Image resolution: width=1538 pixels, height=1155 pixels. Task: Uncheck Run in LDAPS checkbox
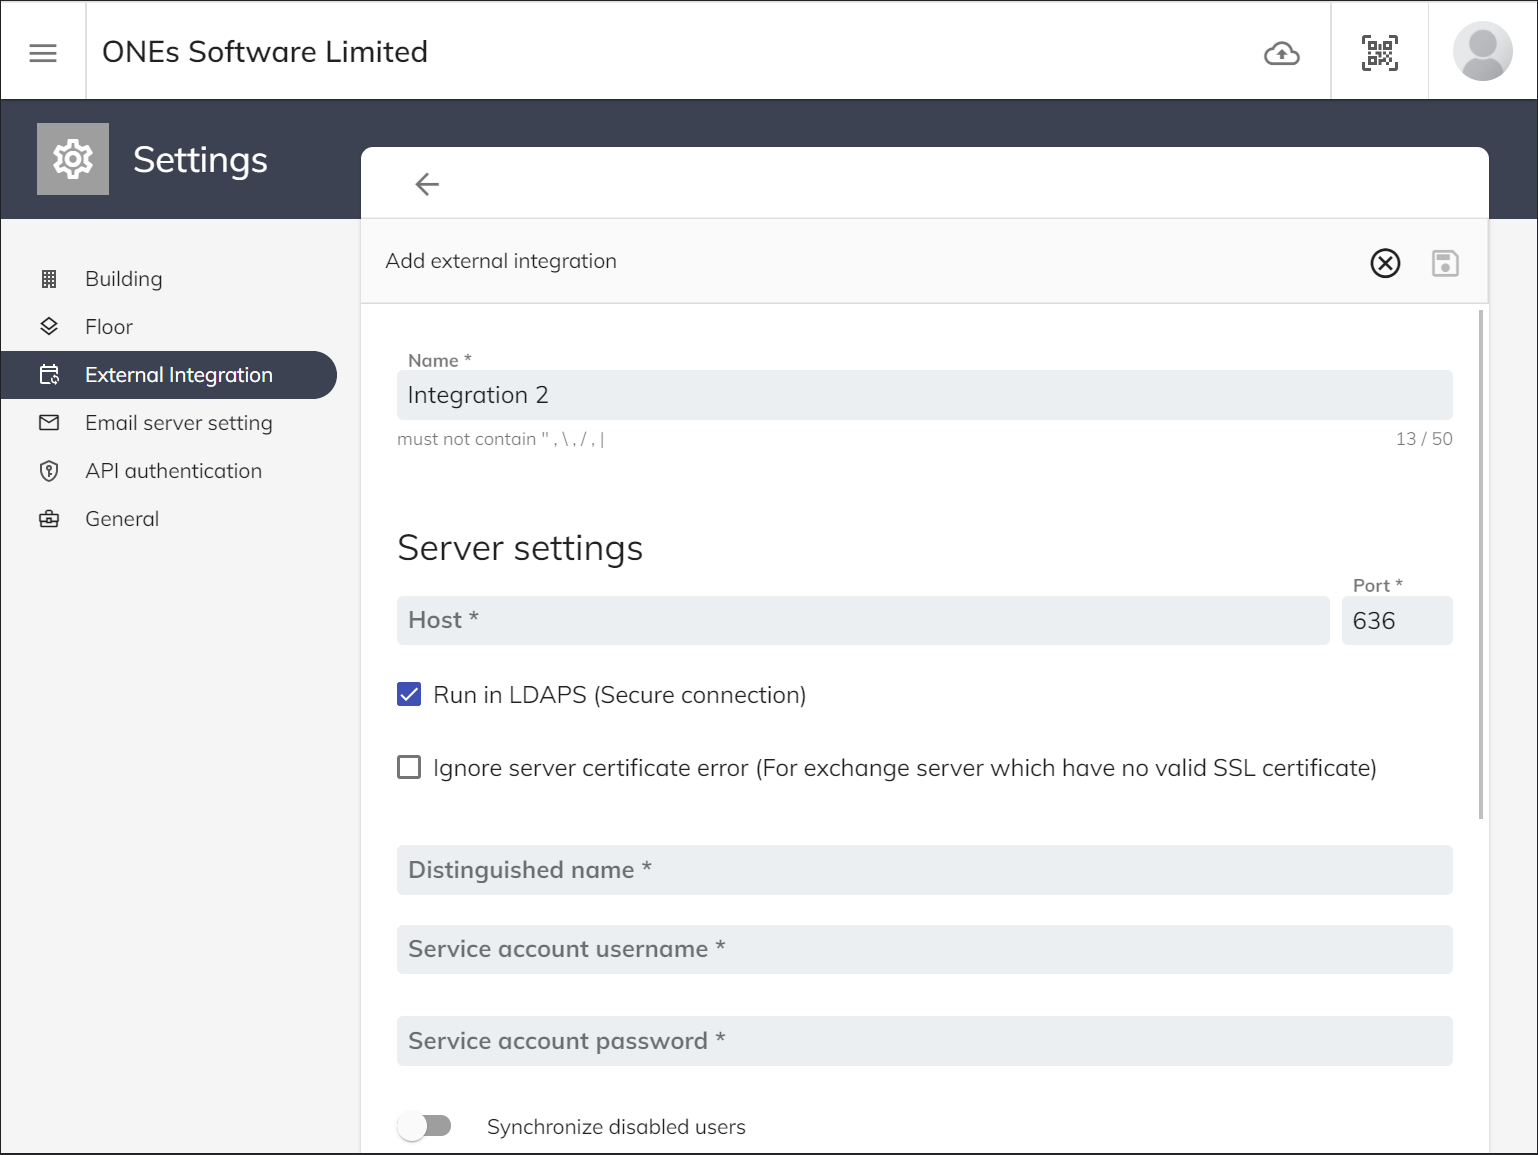tap(409, 694)
